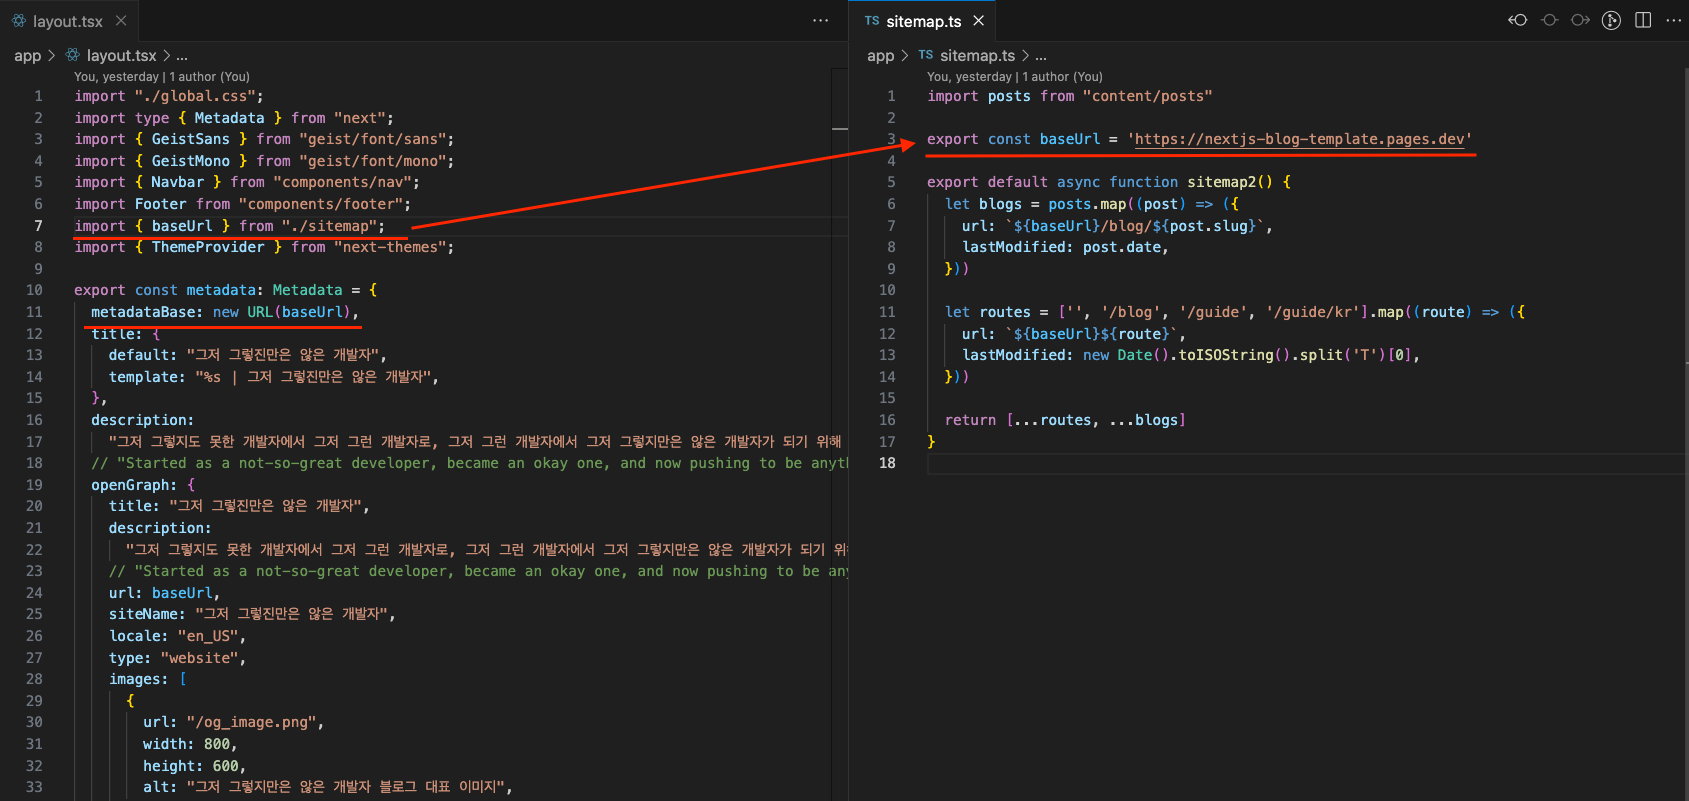
Task: Open More Actions menu in left editor group
Action: click(x=821, y=20)
